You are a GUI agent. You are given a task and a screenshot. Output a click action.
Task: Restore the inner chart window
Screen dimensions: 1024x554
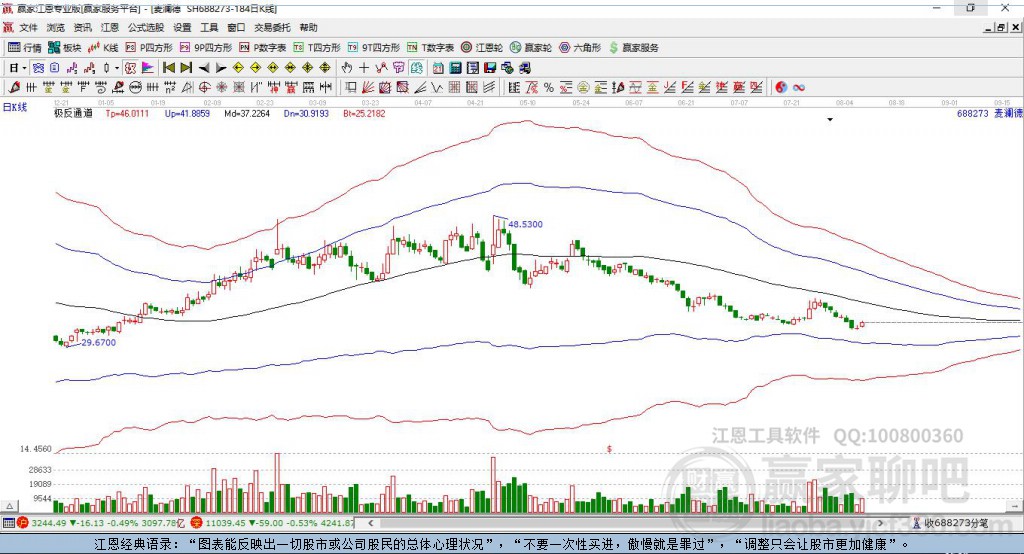click(x=1002, y=27)
